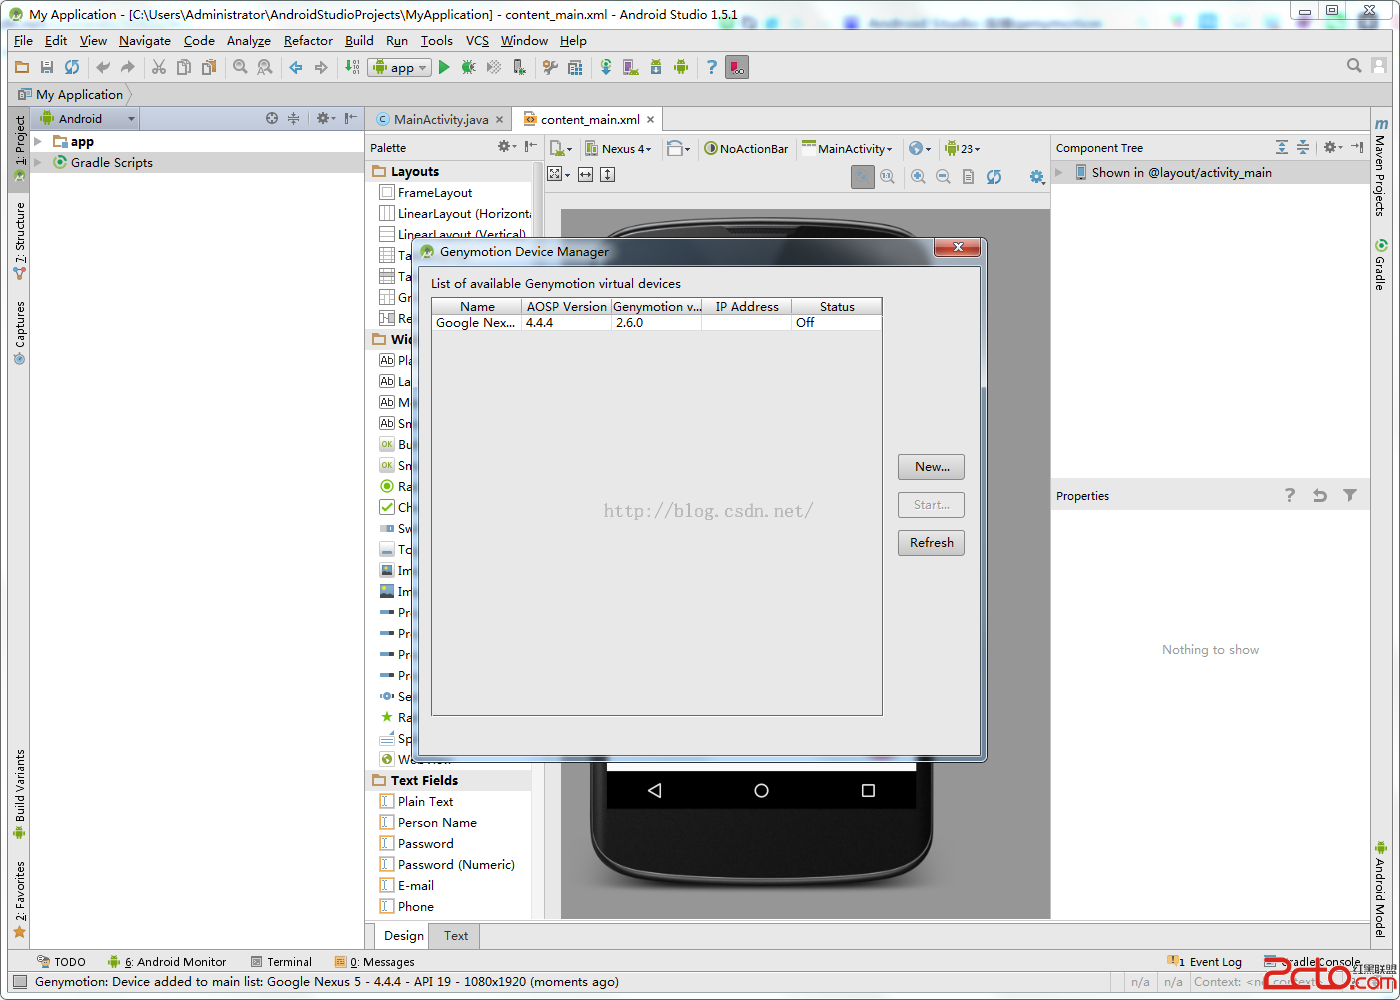Expand the Gradle Scripts tree node
The height and width of the screenshot is (1000, 1400).
pos(39,162)
